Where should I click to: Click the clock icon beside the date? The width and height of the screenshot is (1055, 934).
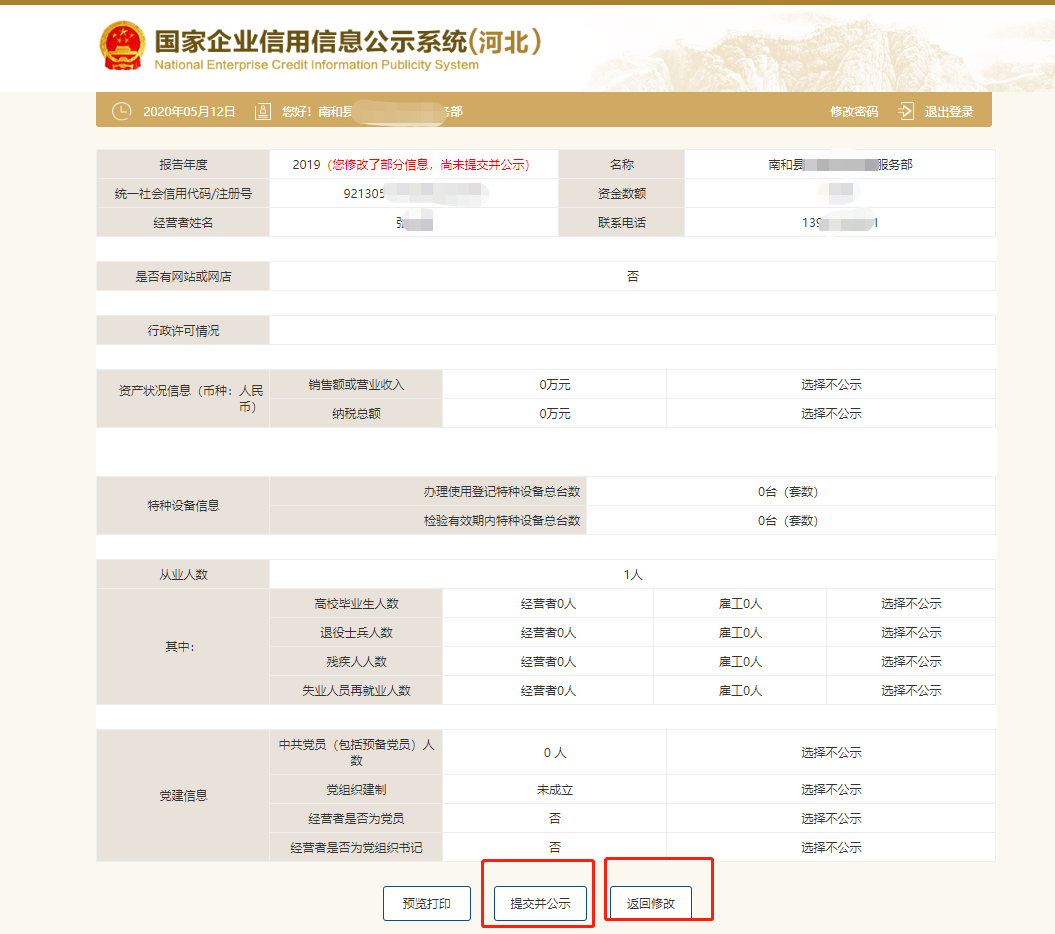(x=122, y=110)
